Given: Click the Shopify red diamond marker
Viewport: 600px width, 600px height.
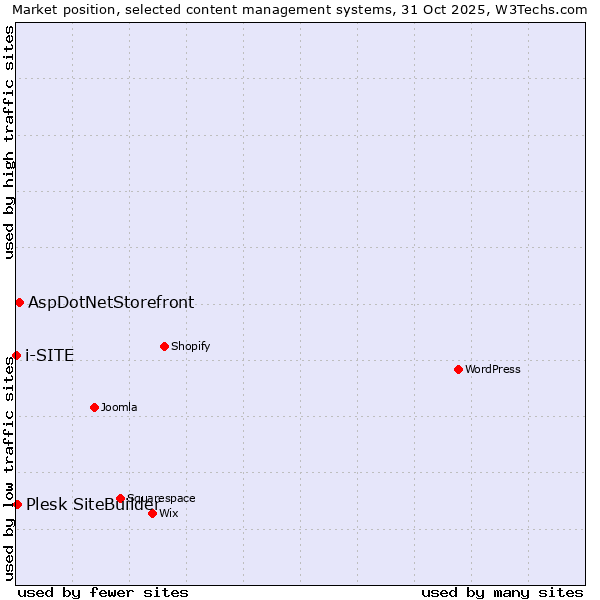Looking at the screenshot, I should [x=164, y=346].
